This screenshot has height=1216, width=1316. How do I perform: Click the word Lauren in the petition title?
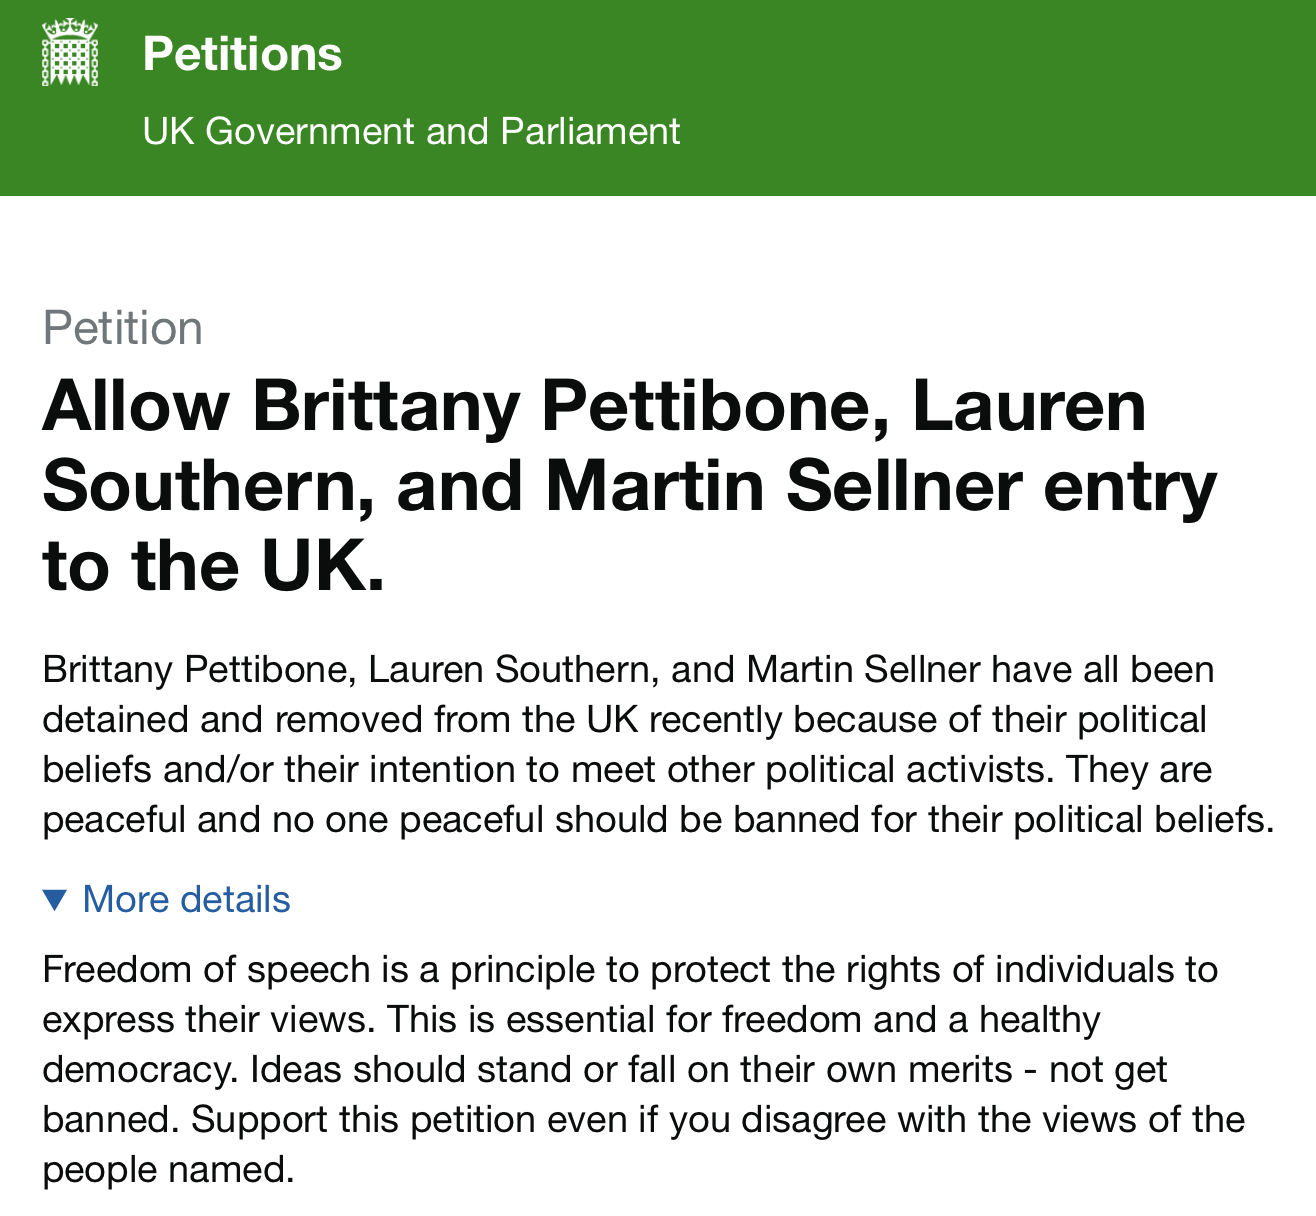(1030, 406)
